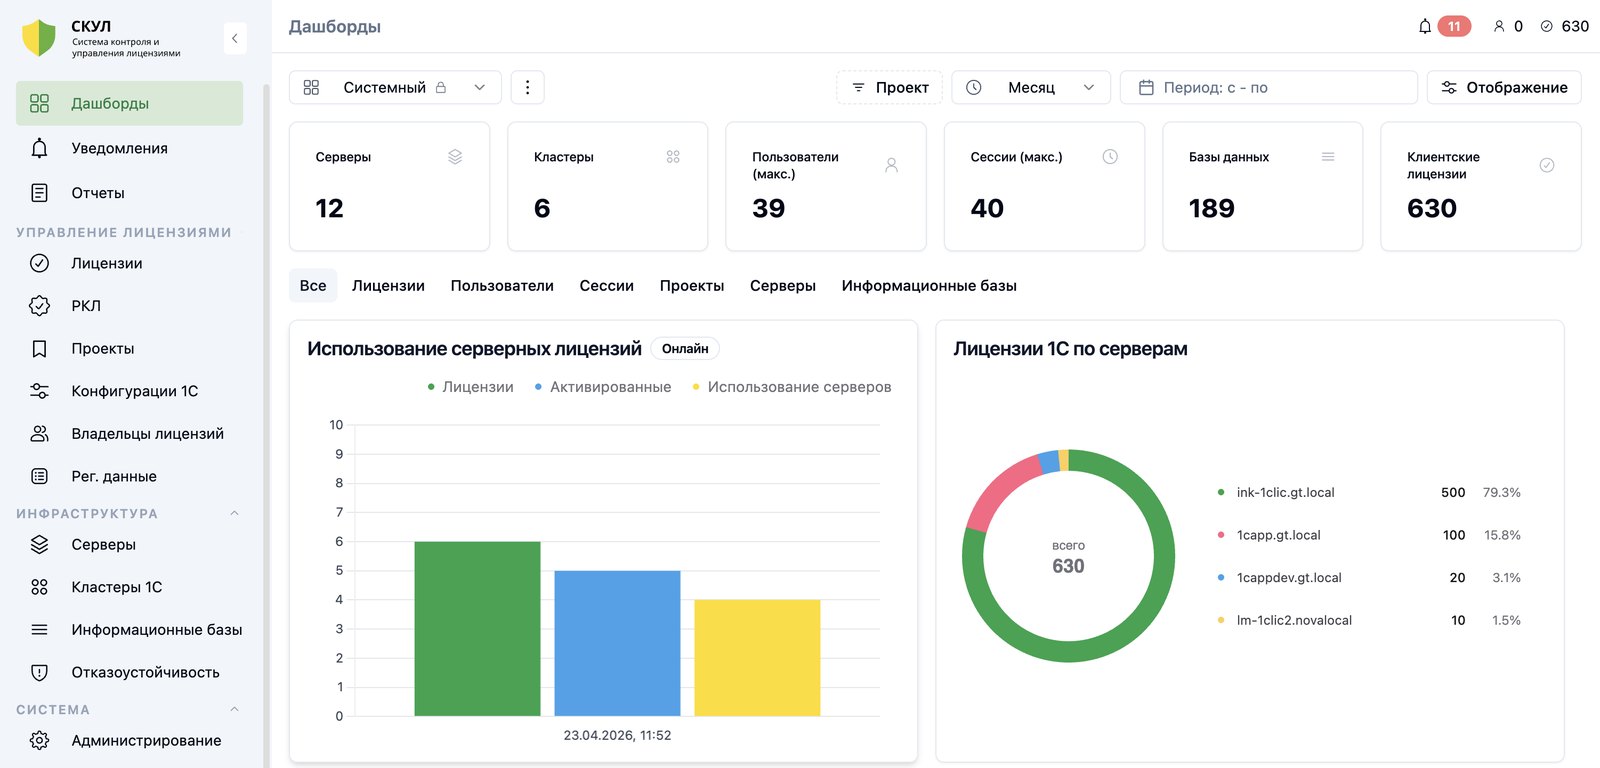
Task: Click the Отображение button
Action: pos(1504,87)
